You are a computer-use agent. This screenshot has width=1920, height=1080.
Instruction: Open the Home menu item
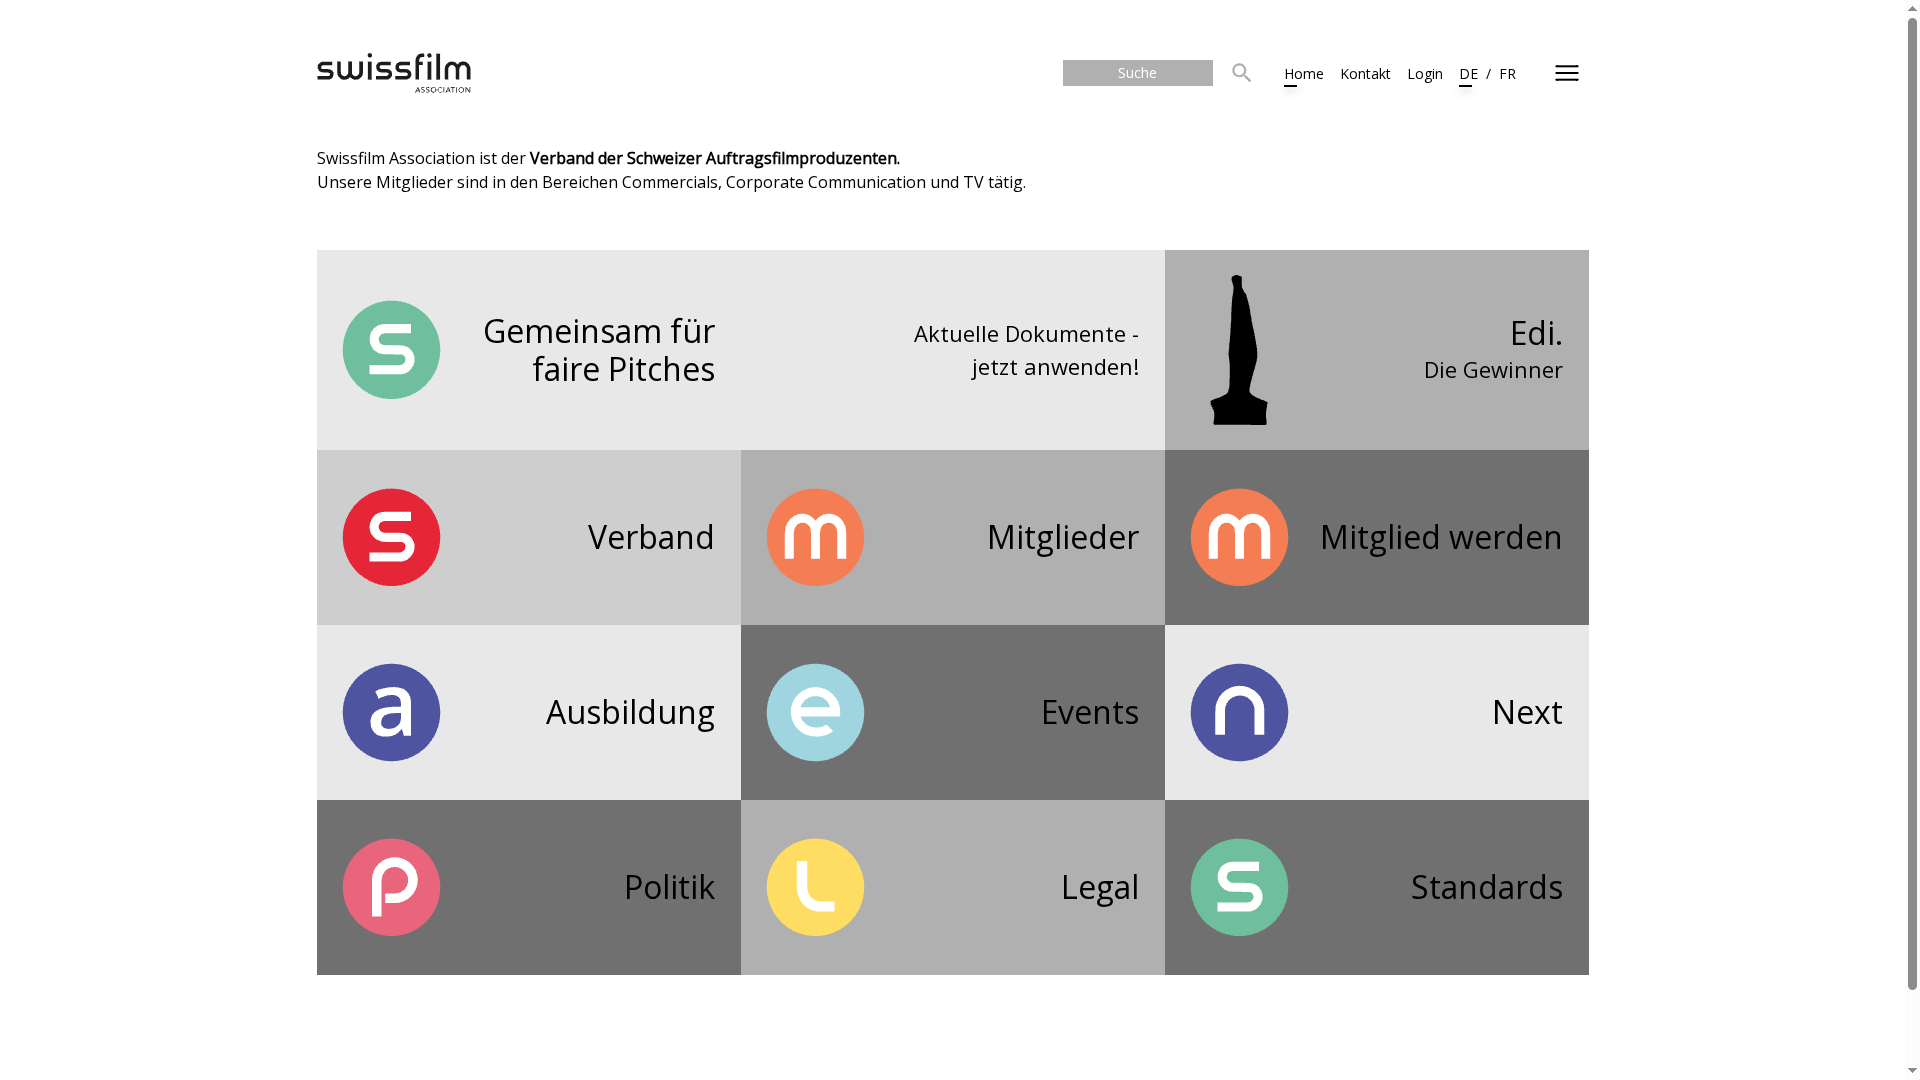[x=1303, y=73]
